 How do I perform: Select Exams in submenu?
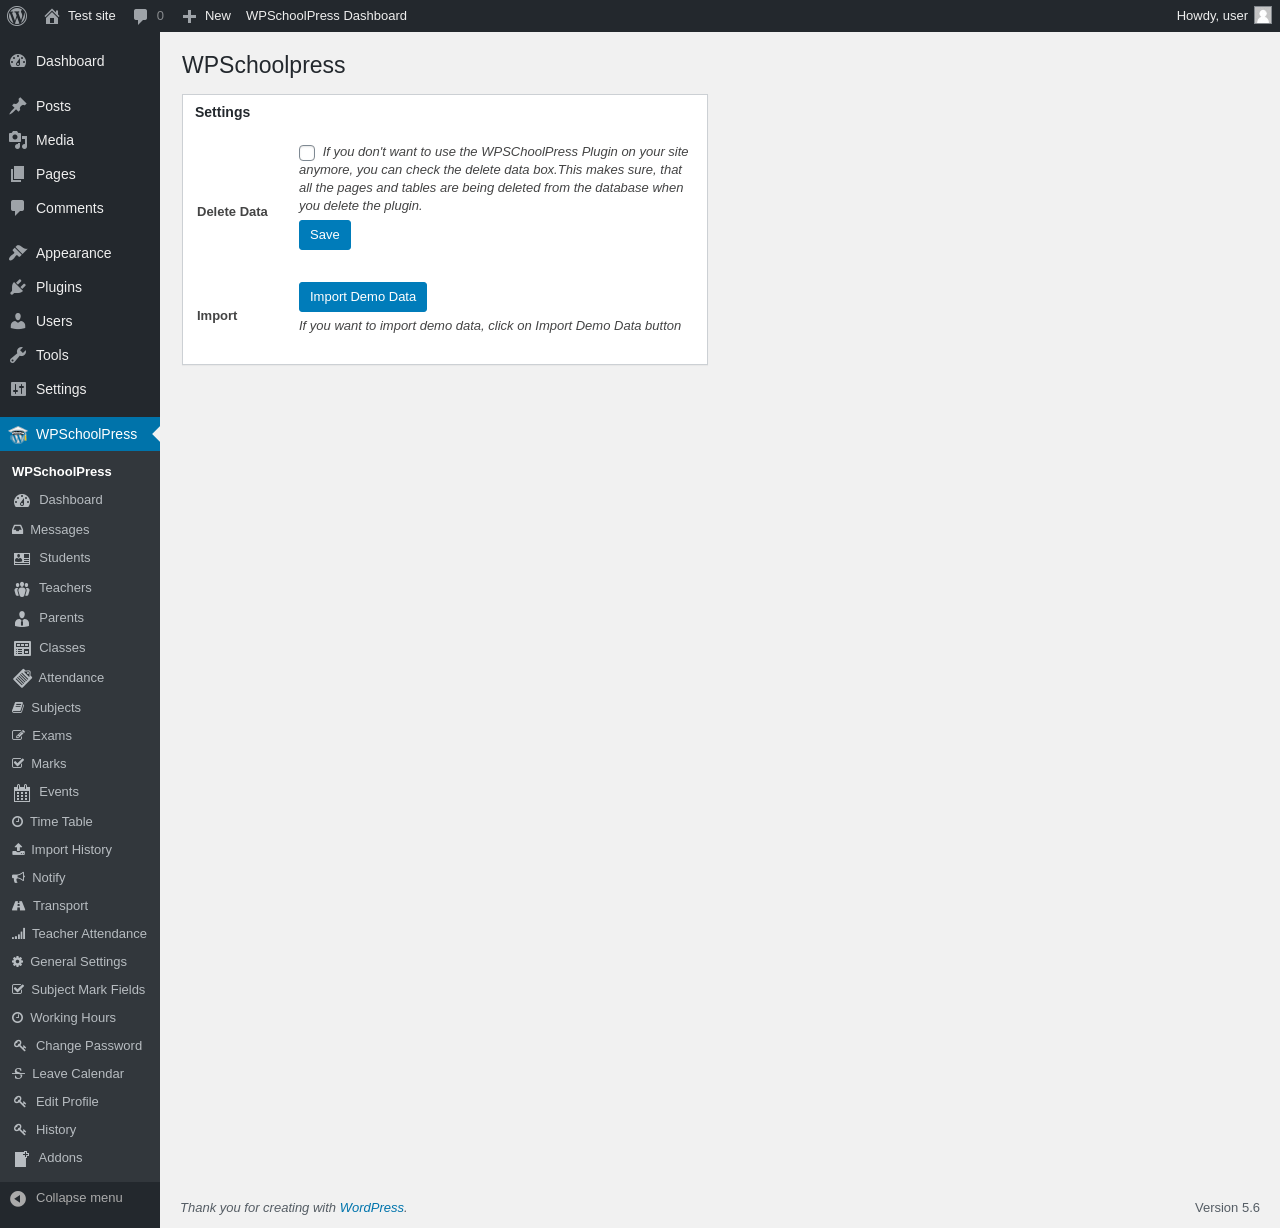(80, 736)
